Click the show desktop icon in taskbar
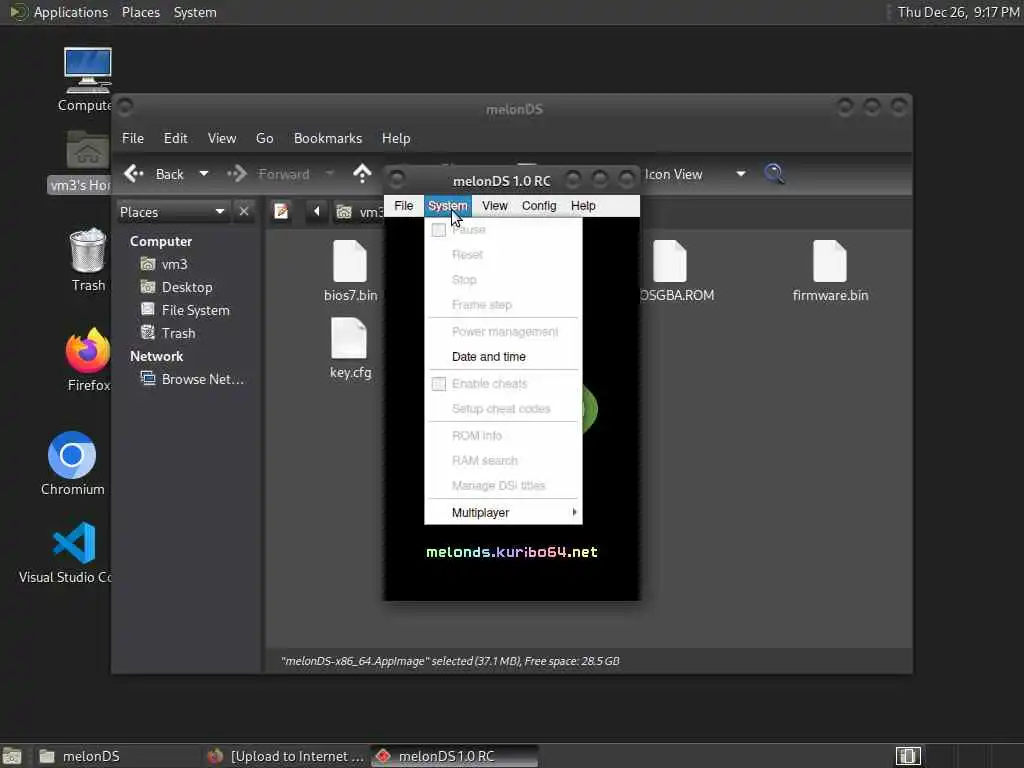Viewport: 1024px width, 768px height. pos(12,756)
